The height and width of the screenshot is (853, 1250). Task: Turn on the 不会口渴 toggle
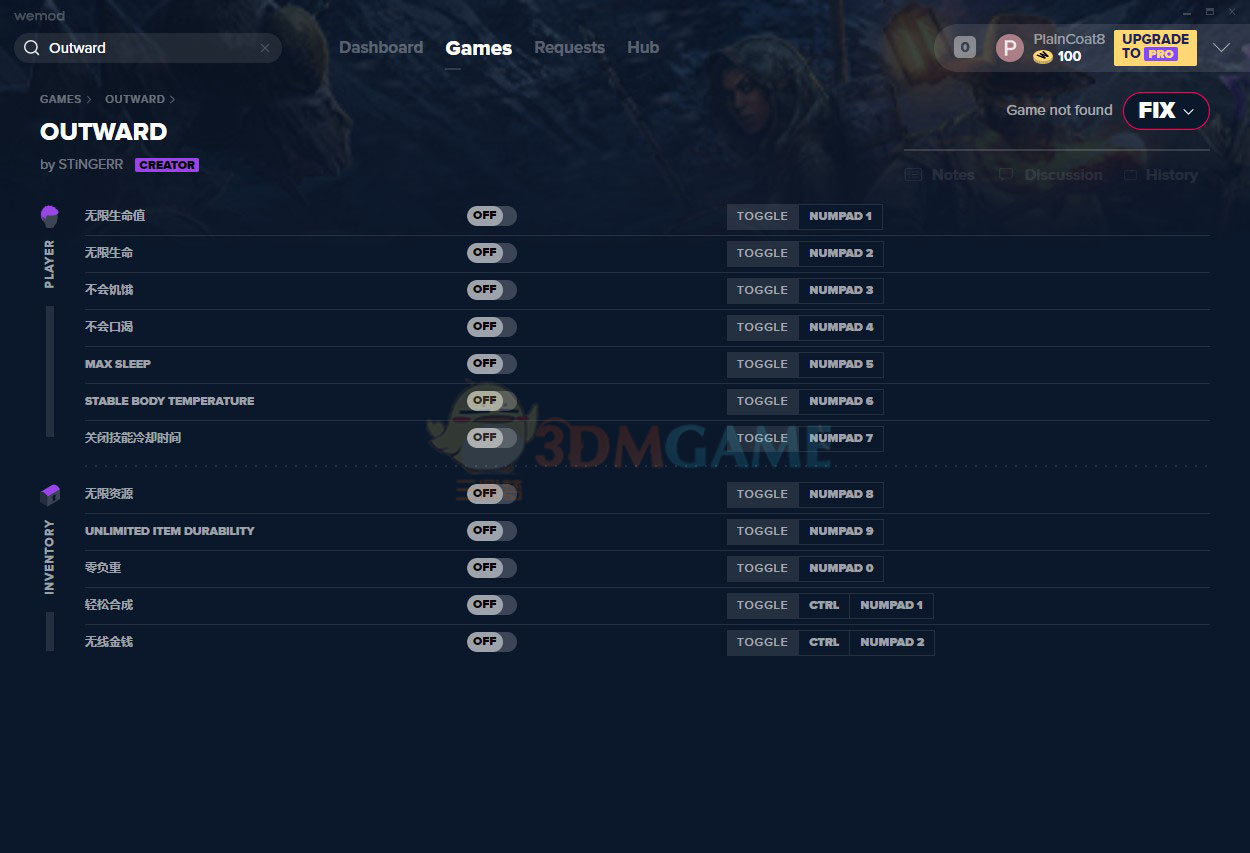point(491,327)
